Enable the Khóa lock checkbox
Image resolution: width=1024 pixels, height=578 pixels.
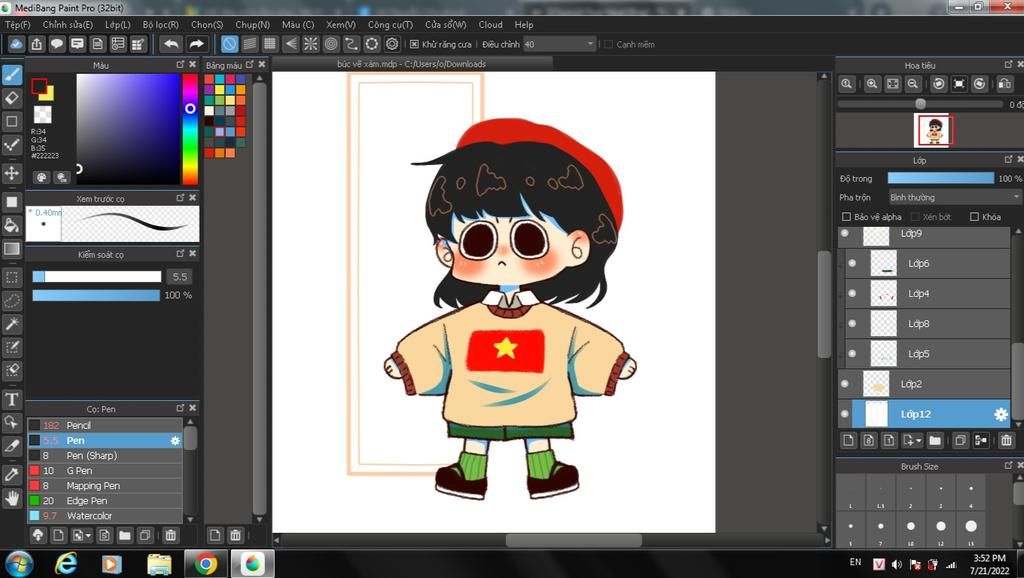coord(974,217)
